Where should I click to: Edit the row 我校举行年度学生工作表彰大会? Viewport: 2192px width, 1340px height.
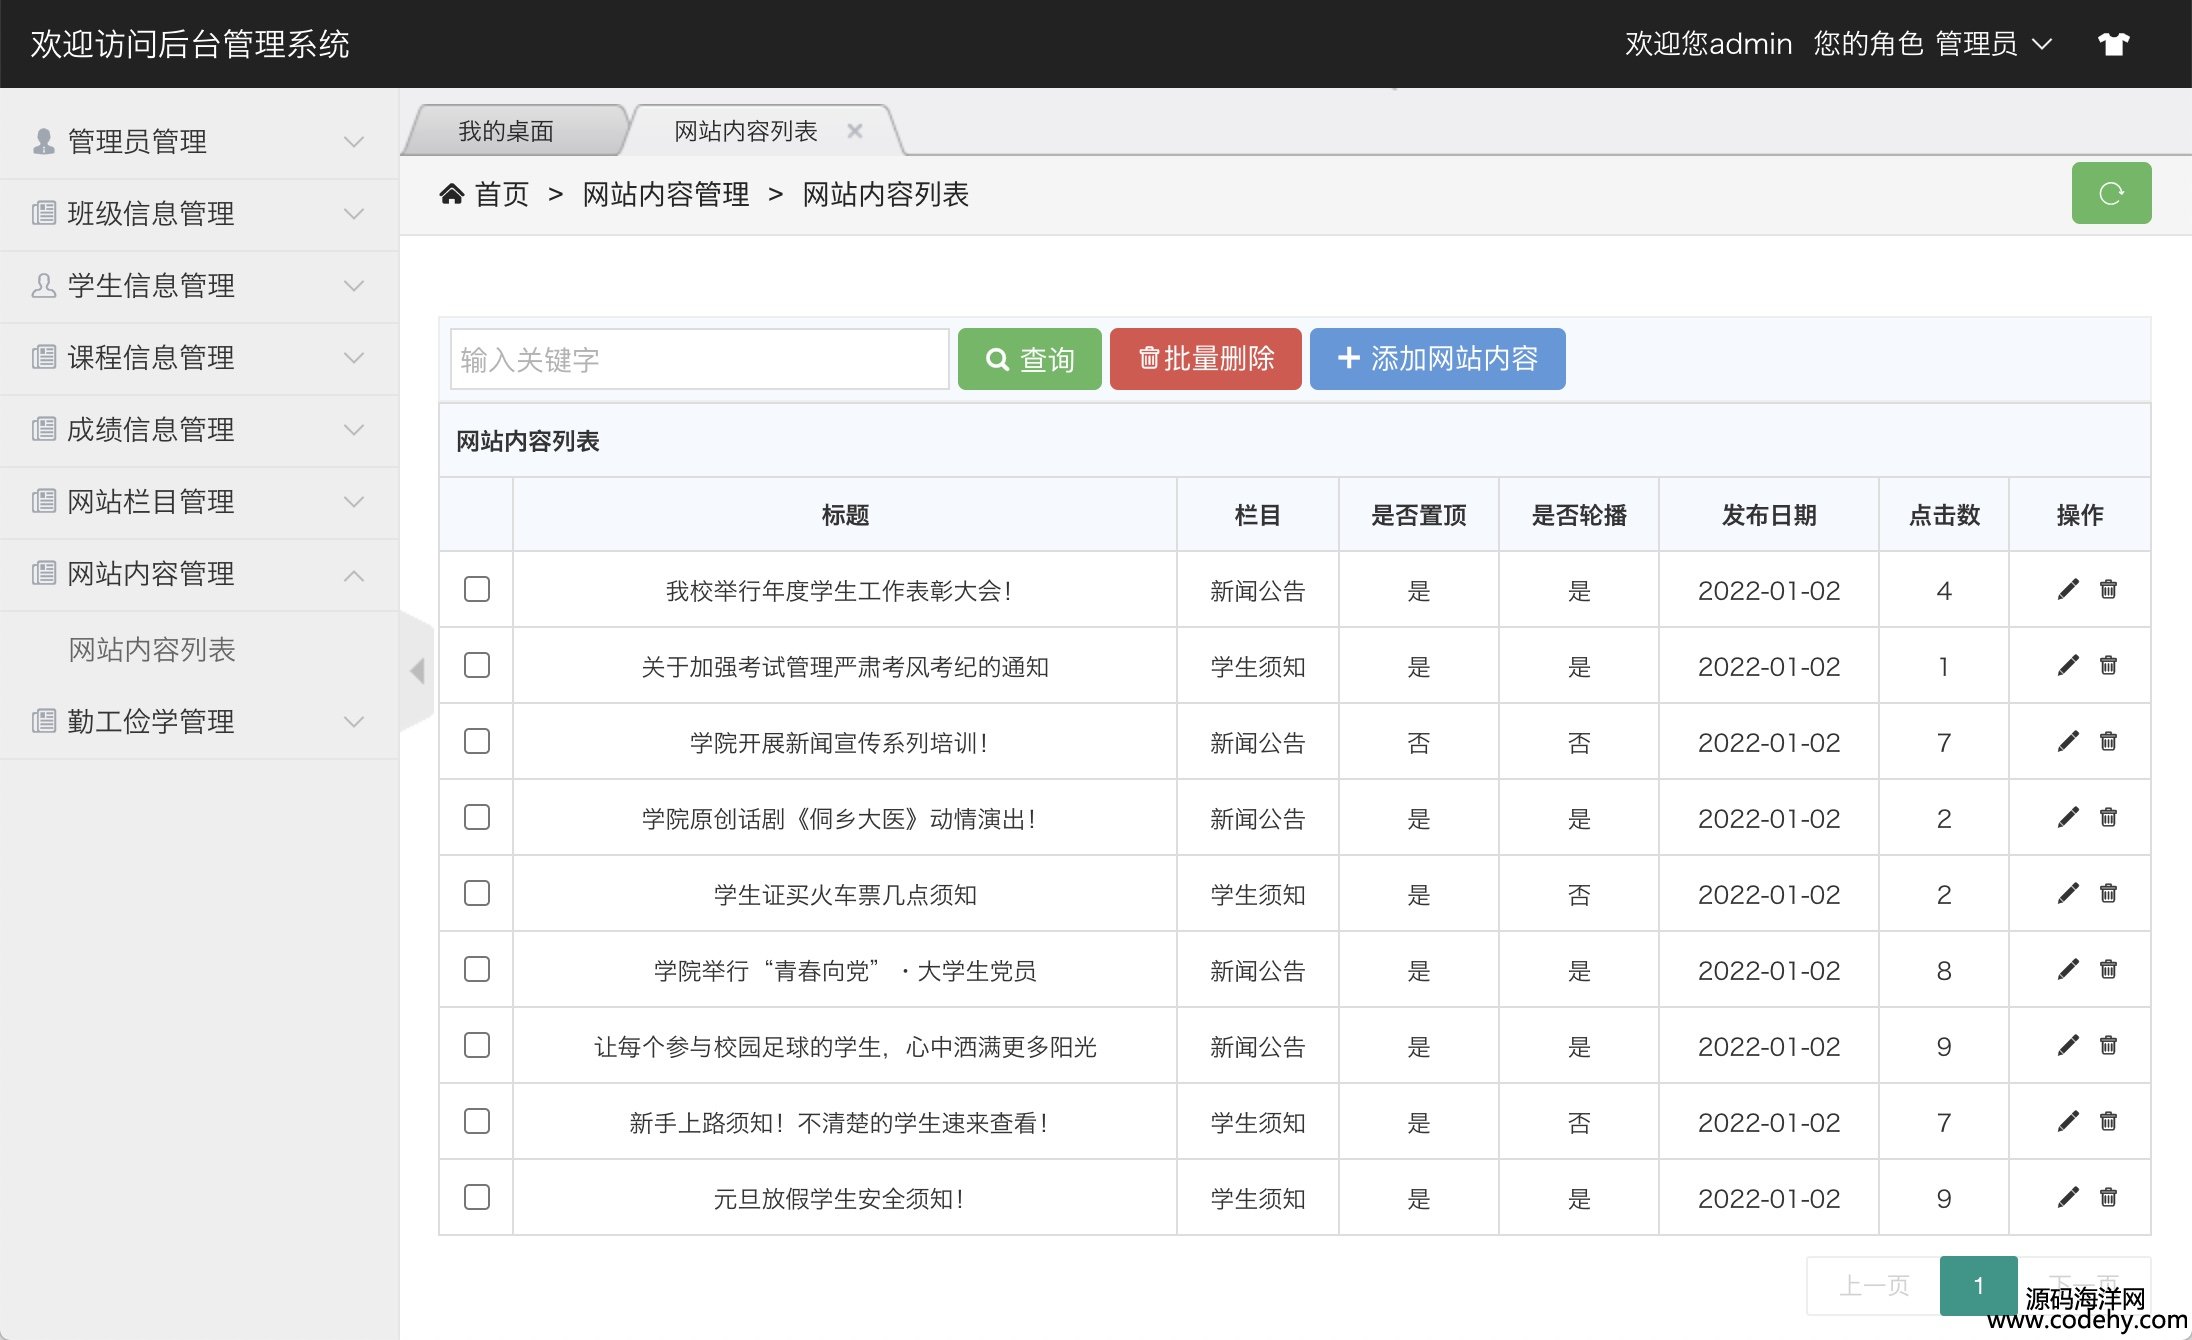click(x=2068, y=589)
